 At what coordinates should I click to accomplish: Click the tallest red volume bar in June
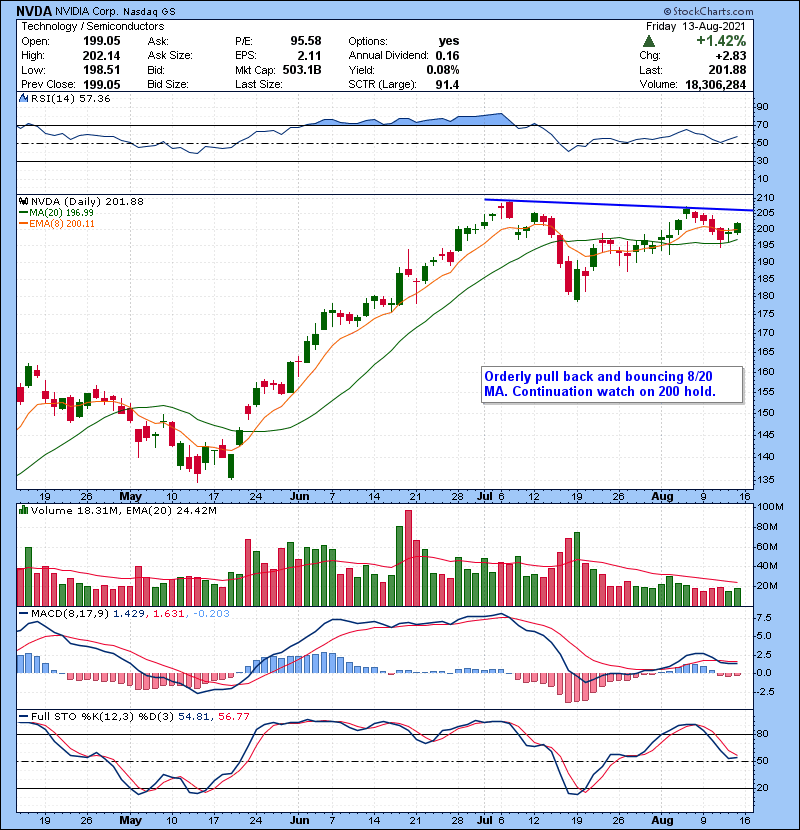(x=408, y=558)
